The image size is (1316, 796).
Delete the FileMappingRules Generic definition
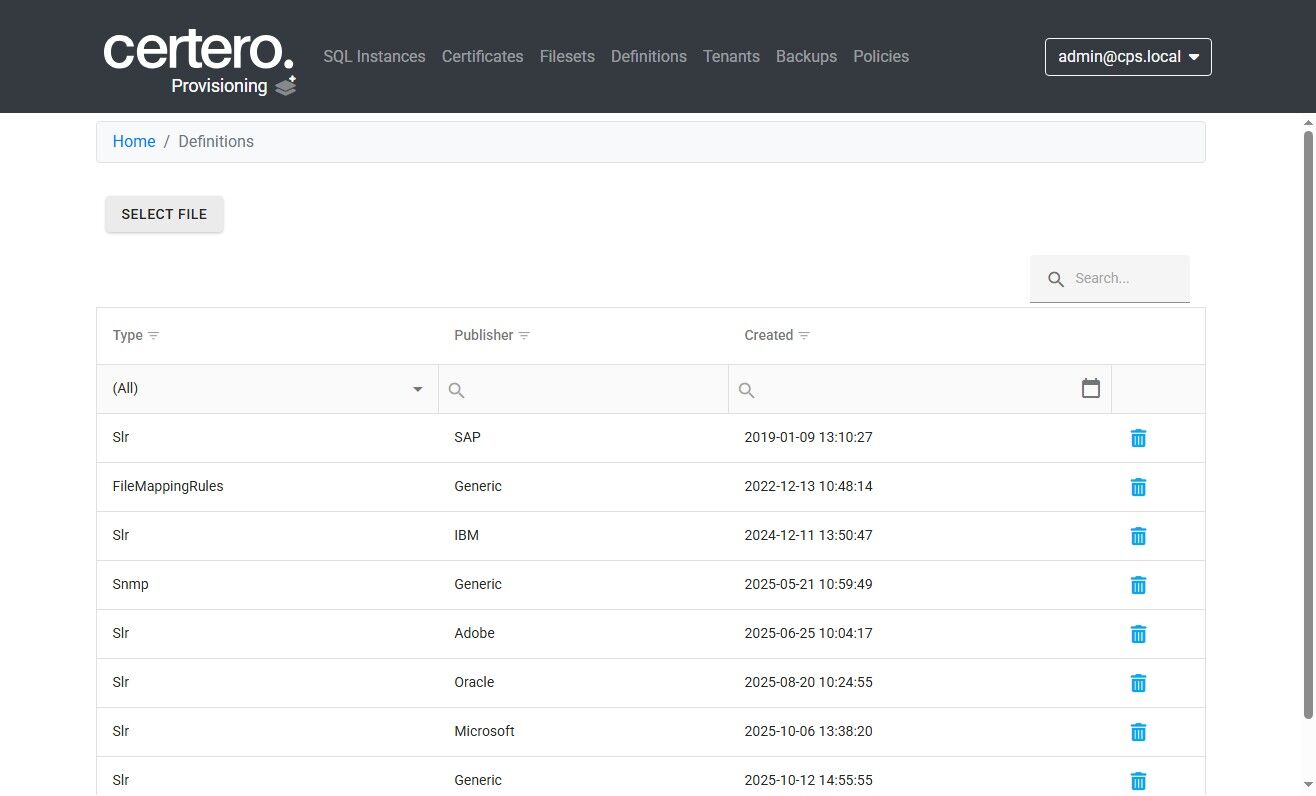1138,487
